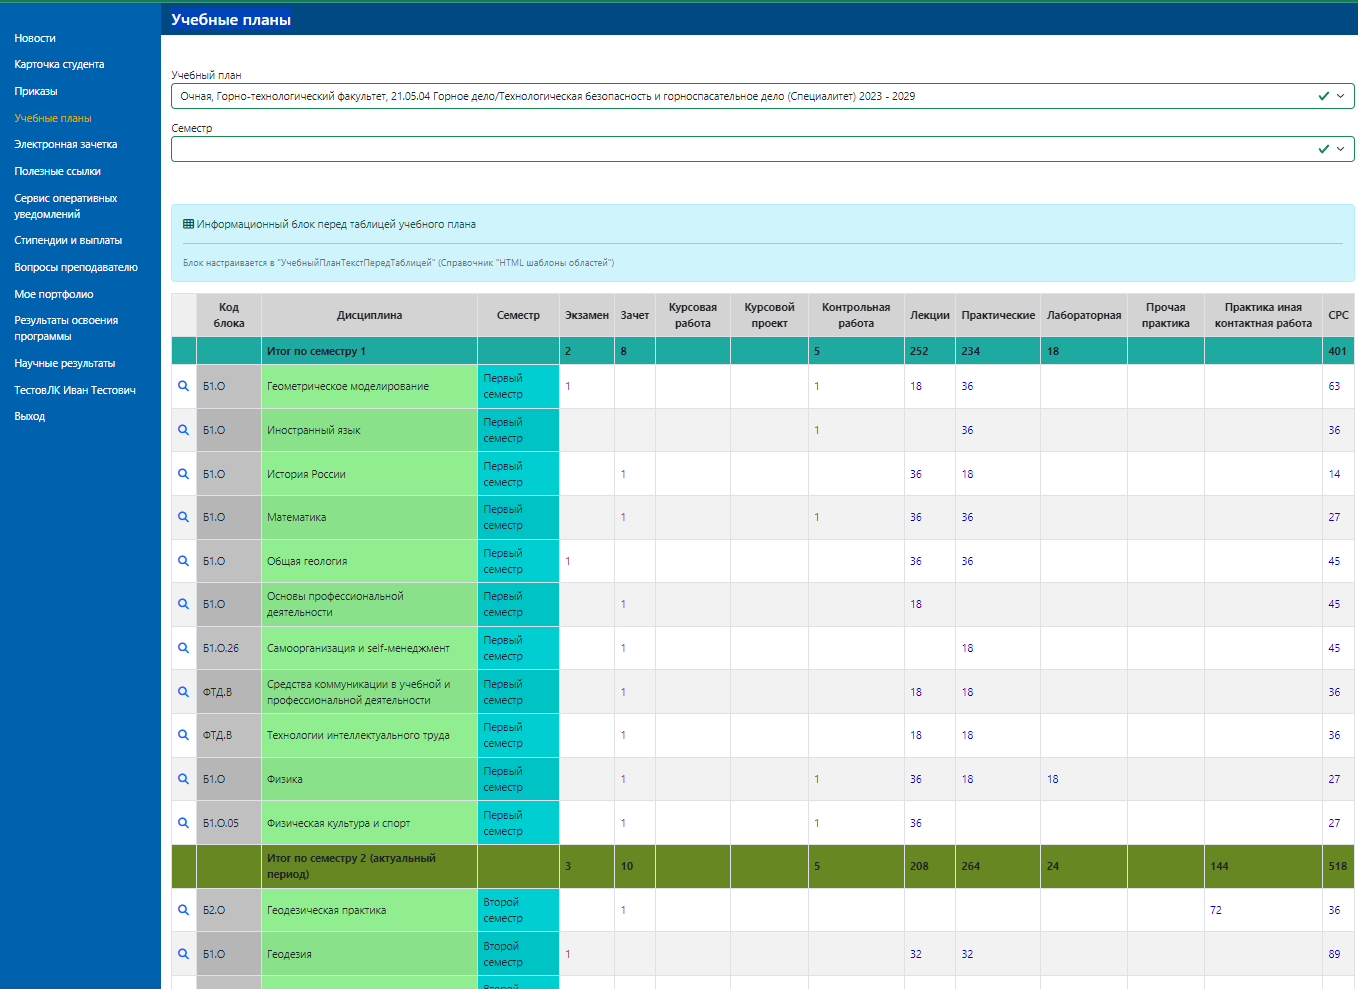Open details icon for Иностранный язык row

(x=183, y=430)
